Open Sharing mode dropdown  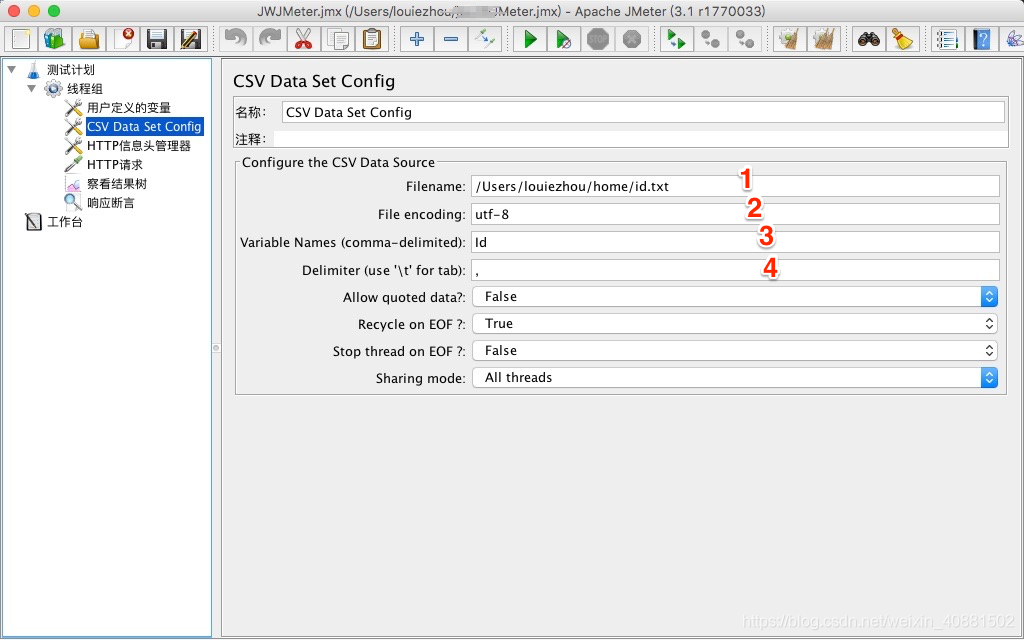point(735,377)
